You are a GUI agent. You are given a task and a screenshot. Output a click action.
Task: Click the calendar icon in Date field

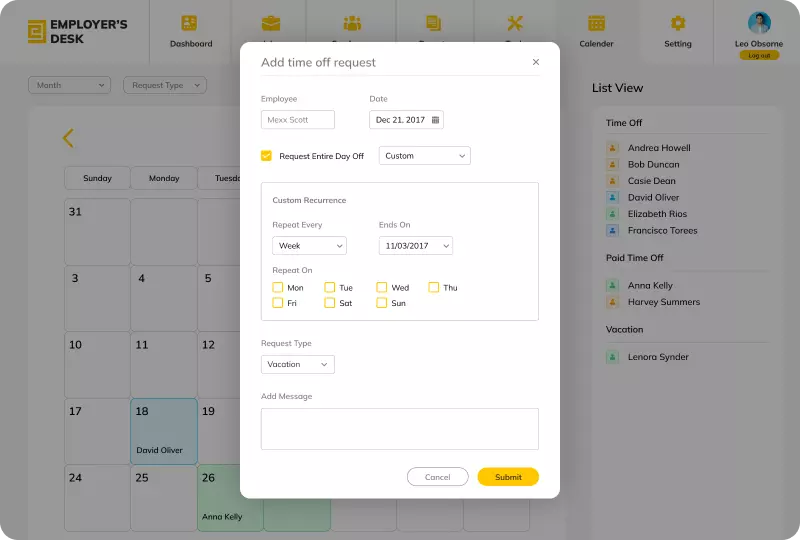(x=435, y=120)
